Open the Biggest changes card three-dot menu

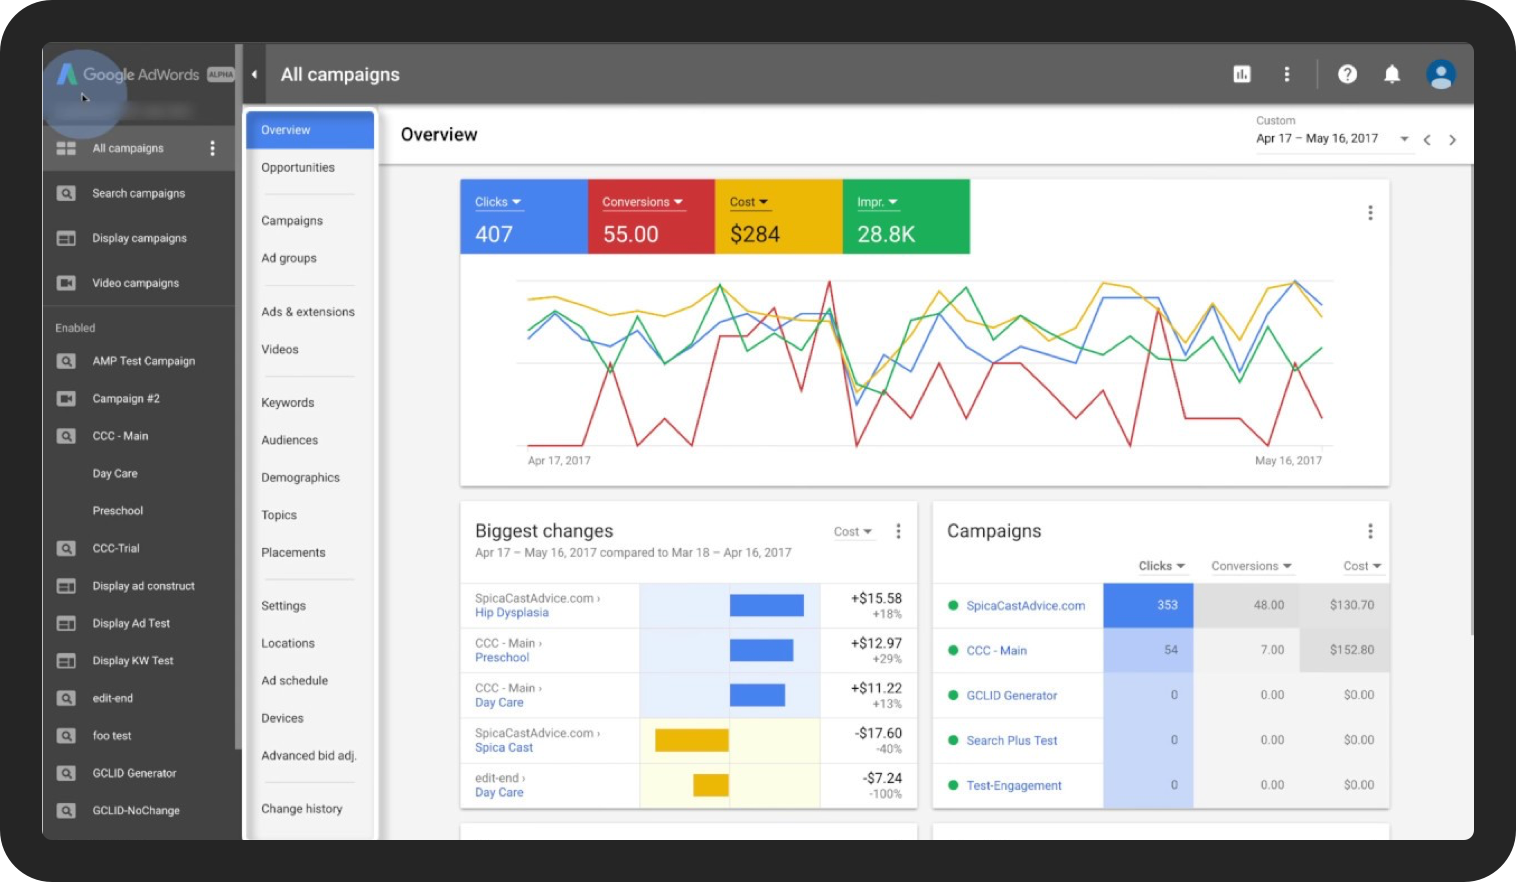(x=898, y=531)
